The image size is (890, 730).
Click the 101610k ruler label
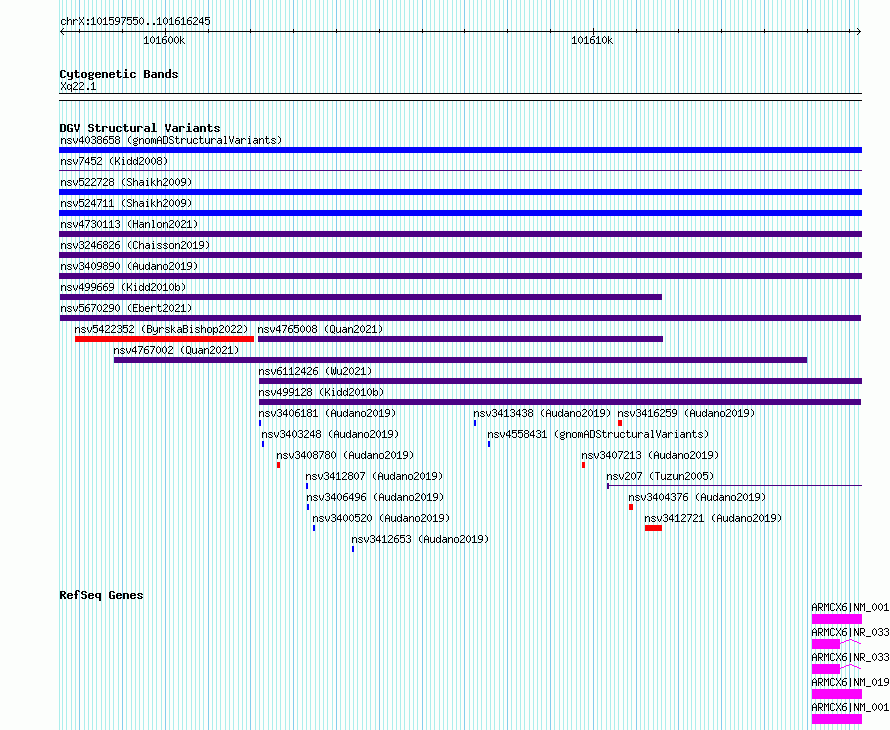click(x=592, y=40)
